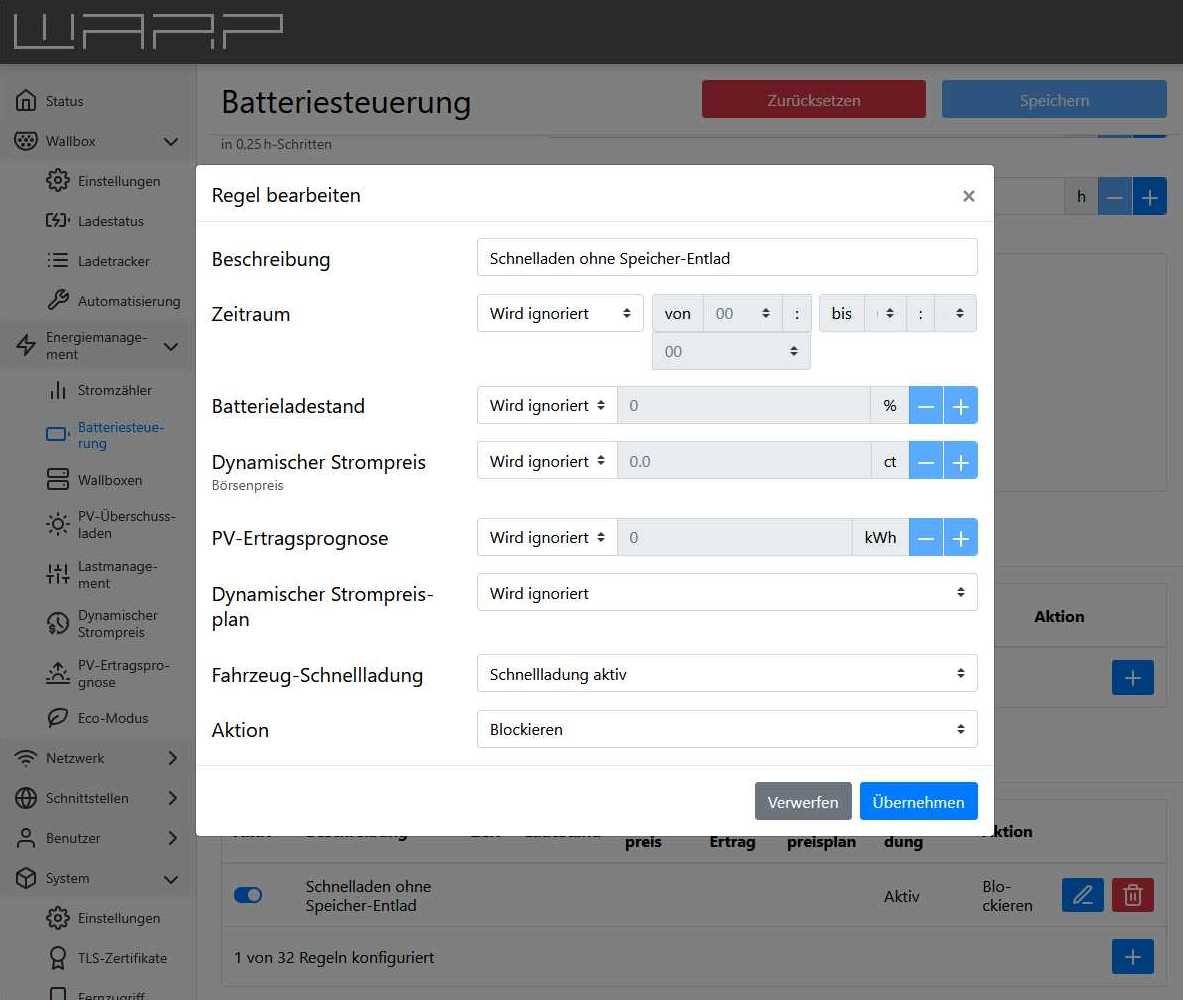Image resolution: width=1183 pixels, height=1000 pixels.
Task: Add a new rule with bottom plus button
Action: click(1132, 957)
